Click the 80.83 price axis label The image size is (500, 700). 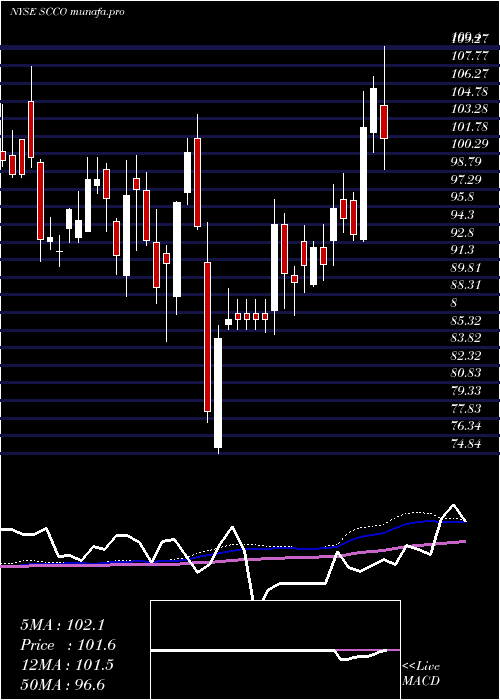(467, 373)
